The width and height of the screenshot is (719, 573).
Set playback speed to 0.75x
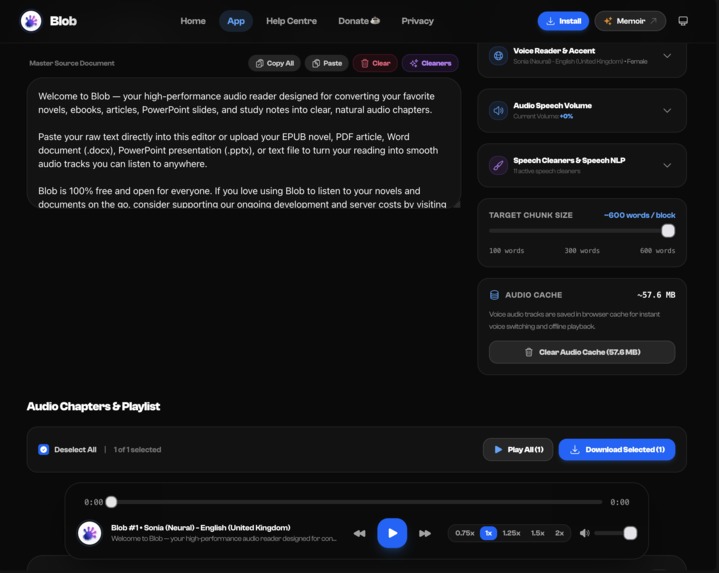[x=465, y=533]
